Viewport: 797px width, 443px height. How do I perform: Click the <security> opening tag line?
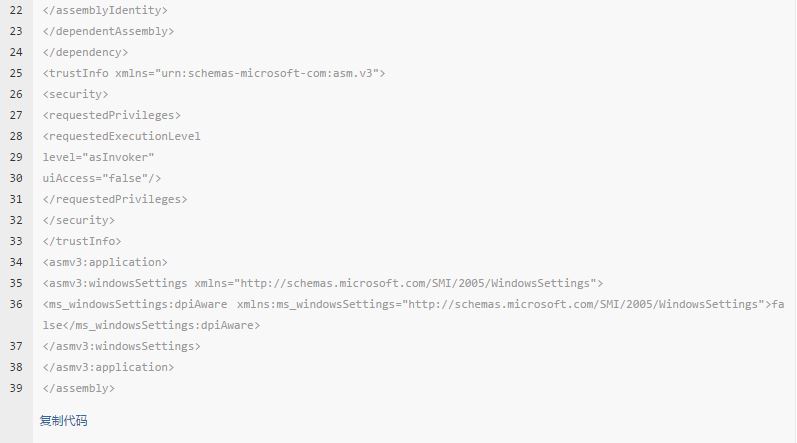pos(76,94)
